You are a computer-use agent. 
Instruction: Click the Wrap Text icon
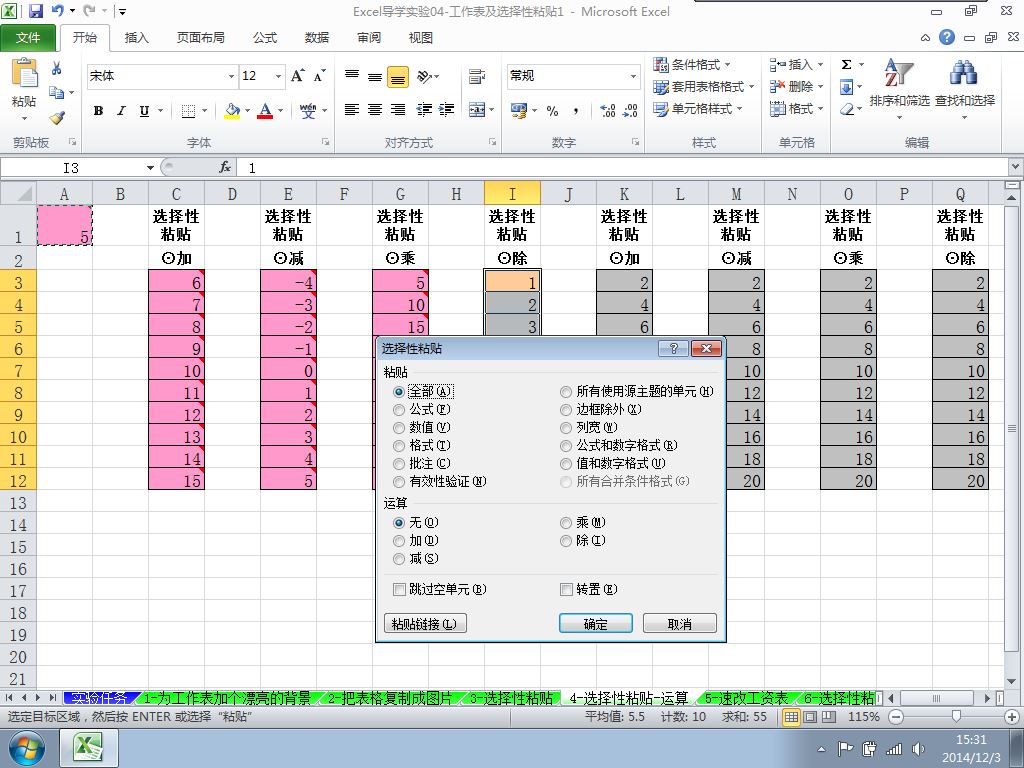477,76
